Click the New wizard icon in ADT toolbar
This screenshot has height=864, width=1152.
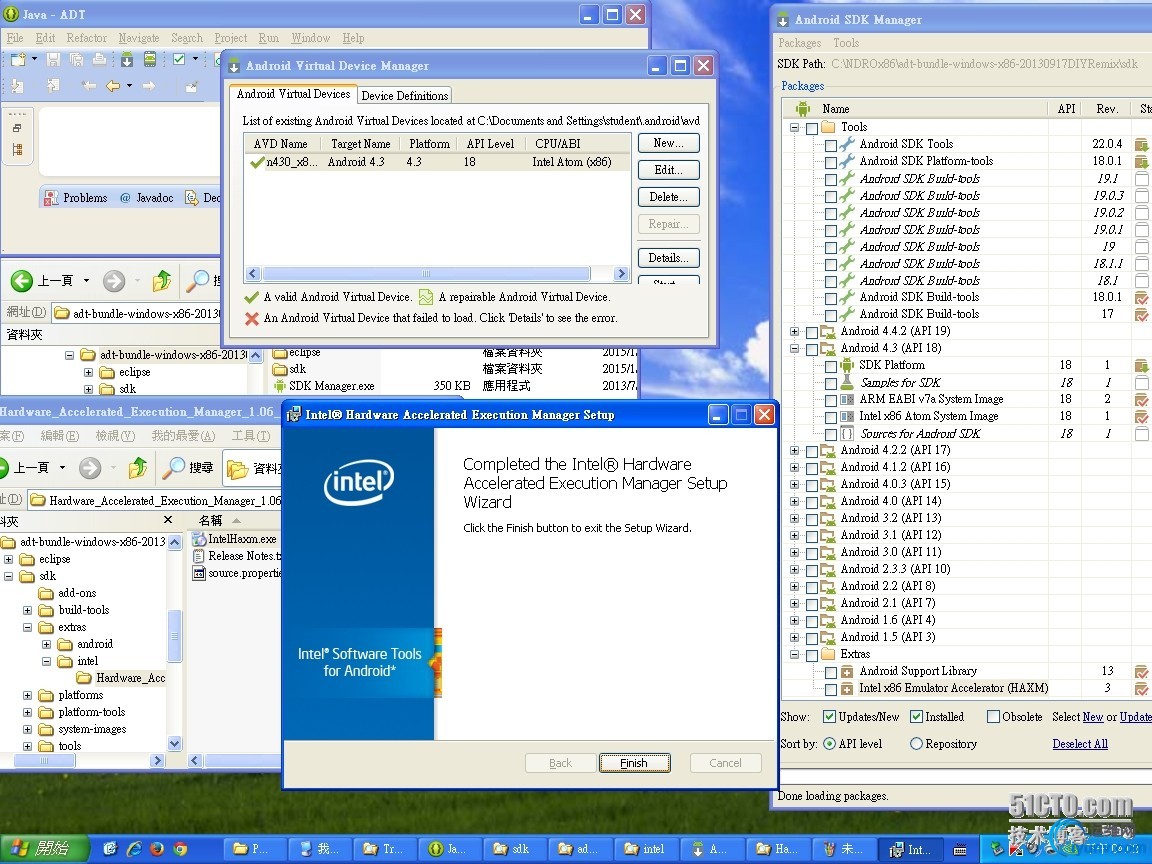pyautogui.click(x=18, y=60)
